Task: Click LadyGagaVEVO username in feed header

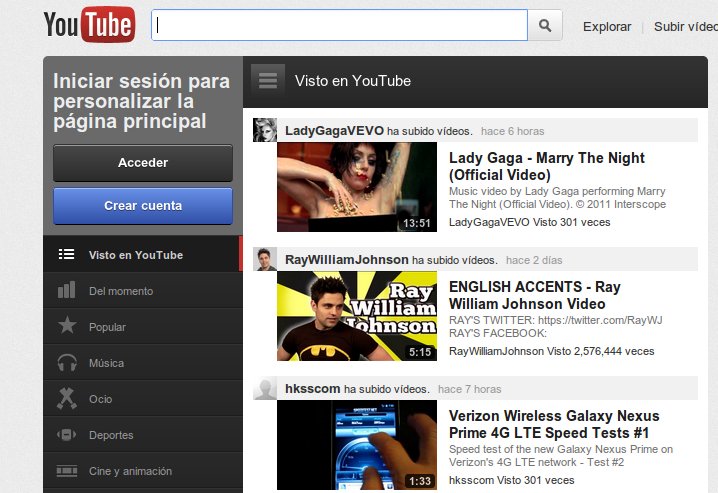Action: tap(334, 131)
